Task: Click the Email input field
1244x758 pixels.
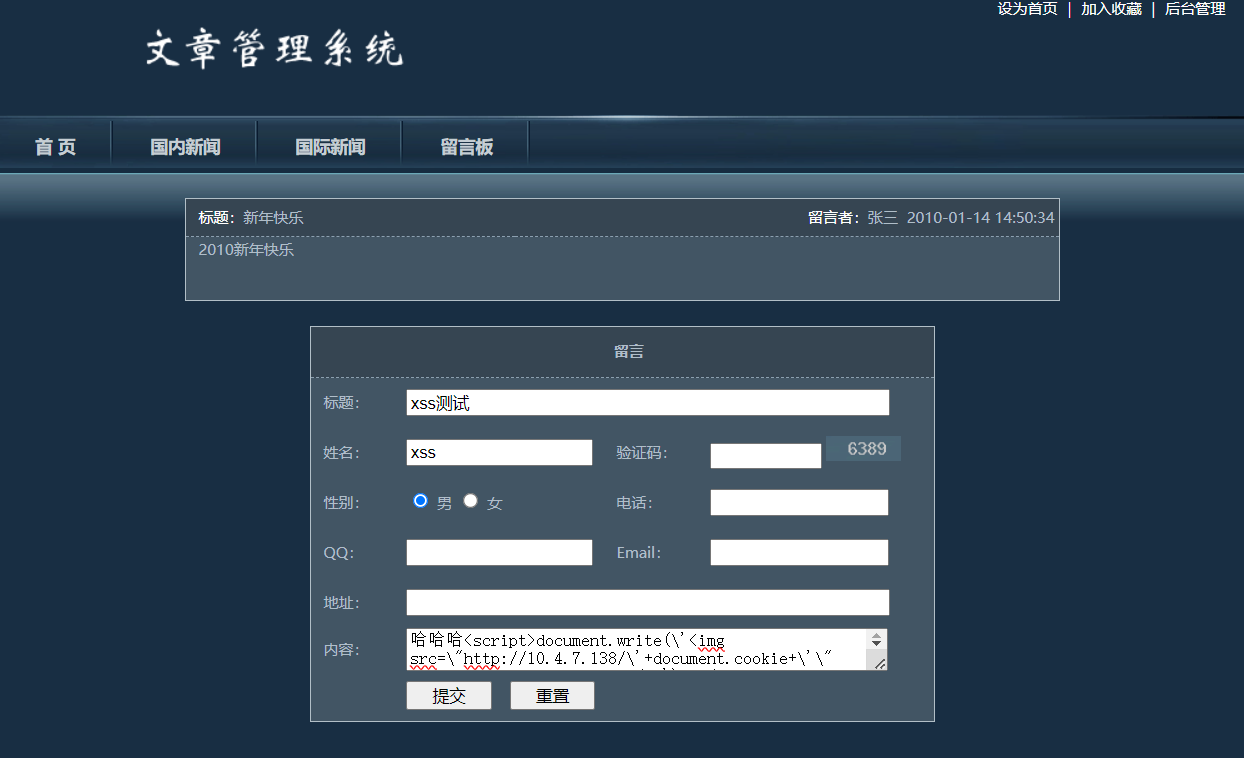Action: [799, 552]
